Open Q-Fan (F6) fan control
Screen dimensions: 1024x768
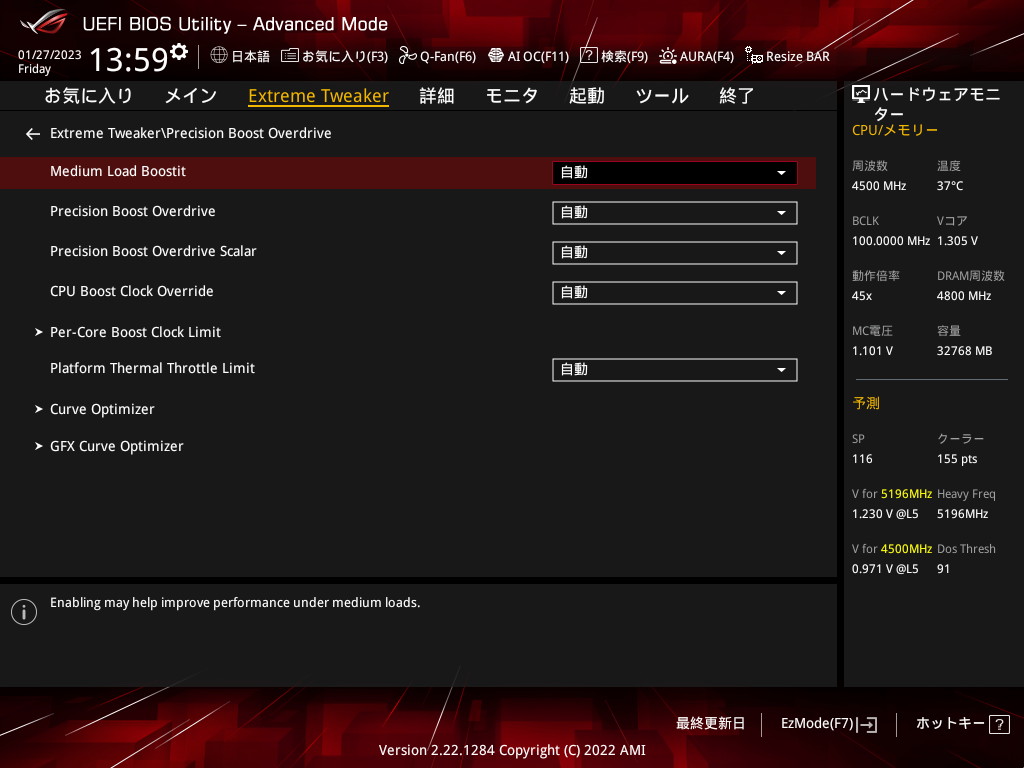click(407, 56)
